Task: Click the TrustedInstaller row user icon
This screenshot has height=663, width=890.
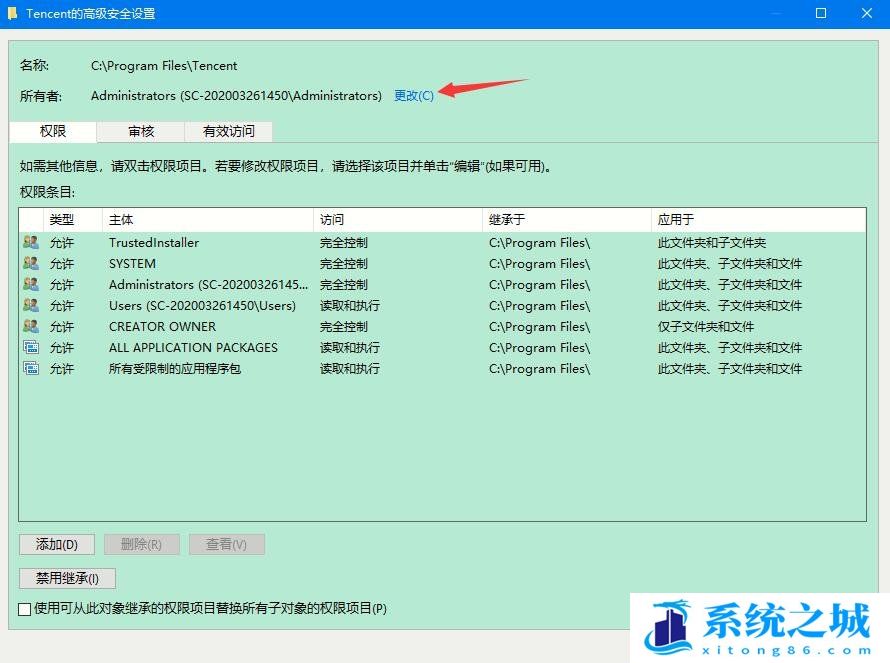Action: pos(31,242)
